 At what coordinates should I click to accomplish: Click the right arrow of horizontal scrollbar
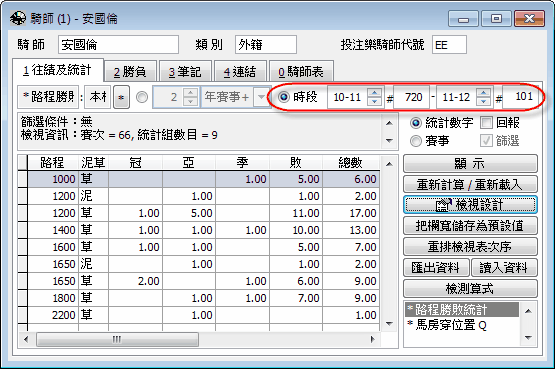click(372, 339)
